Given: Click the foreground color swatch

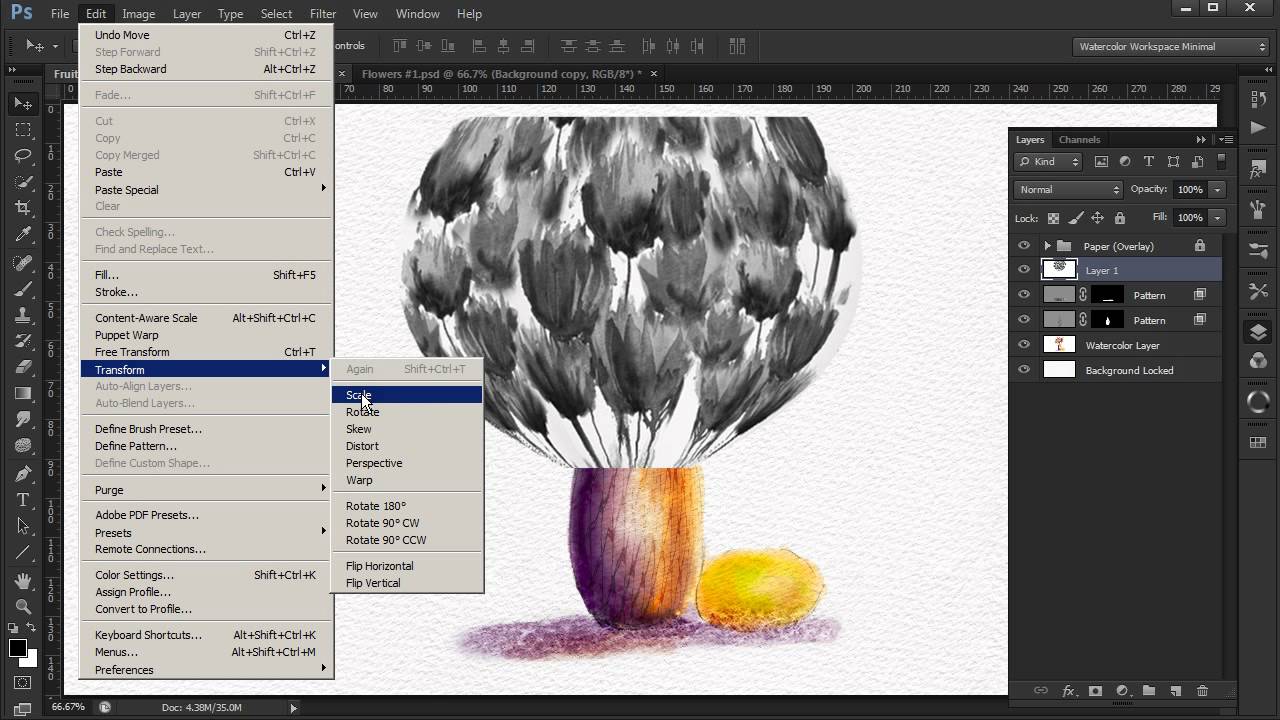Looking at the screenshot, I should coord(18,648).
